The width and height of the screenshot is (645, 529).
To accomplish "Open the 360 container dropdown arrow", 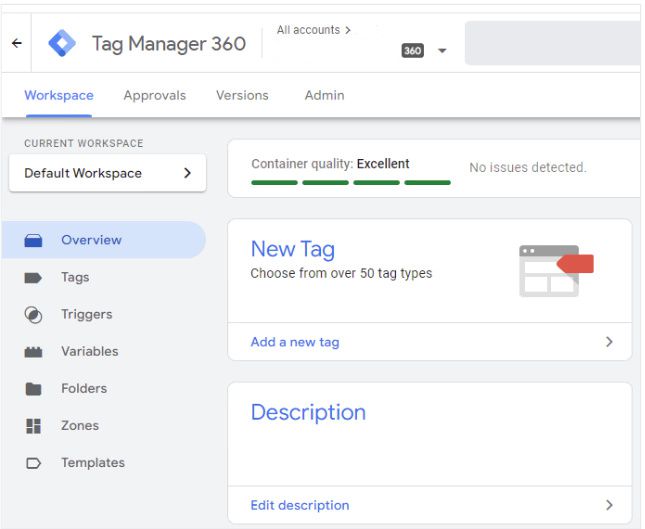I will 442,51.
